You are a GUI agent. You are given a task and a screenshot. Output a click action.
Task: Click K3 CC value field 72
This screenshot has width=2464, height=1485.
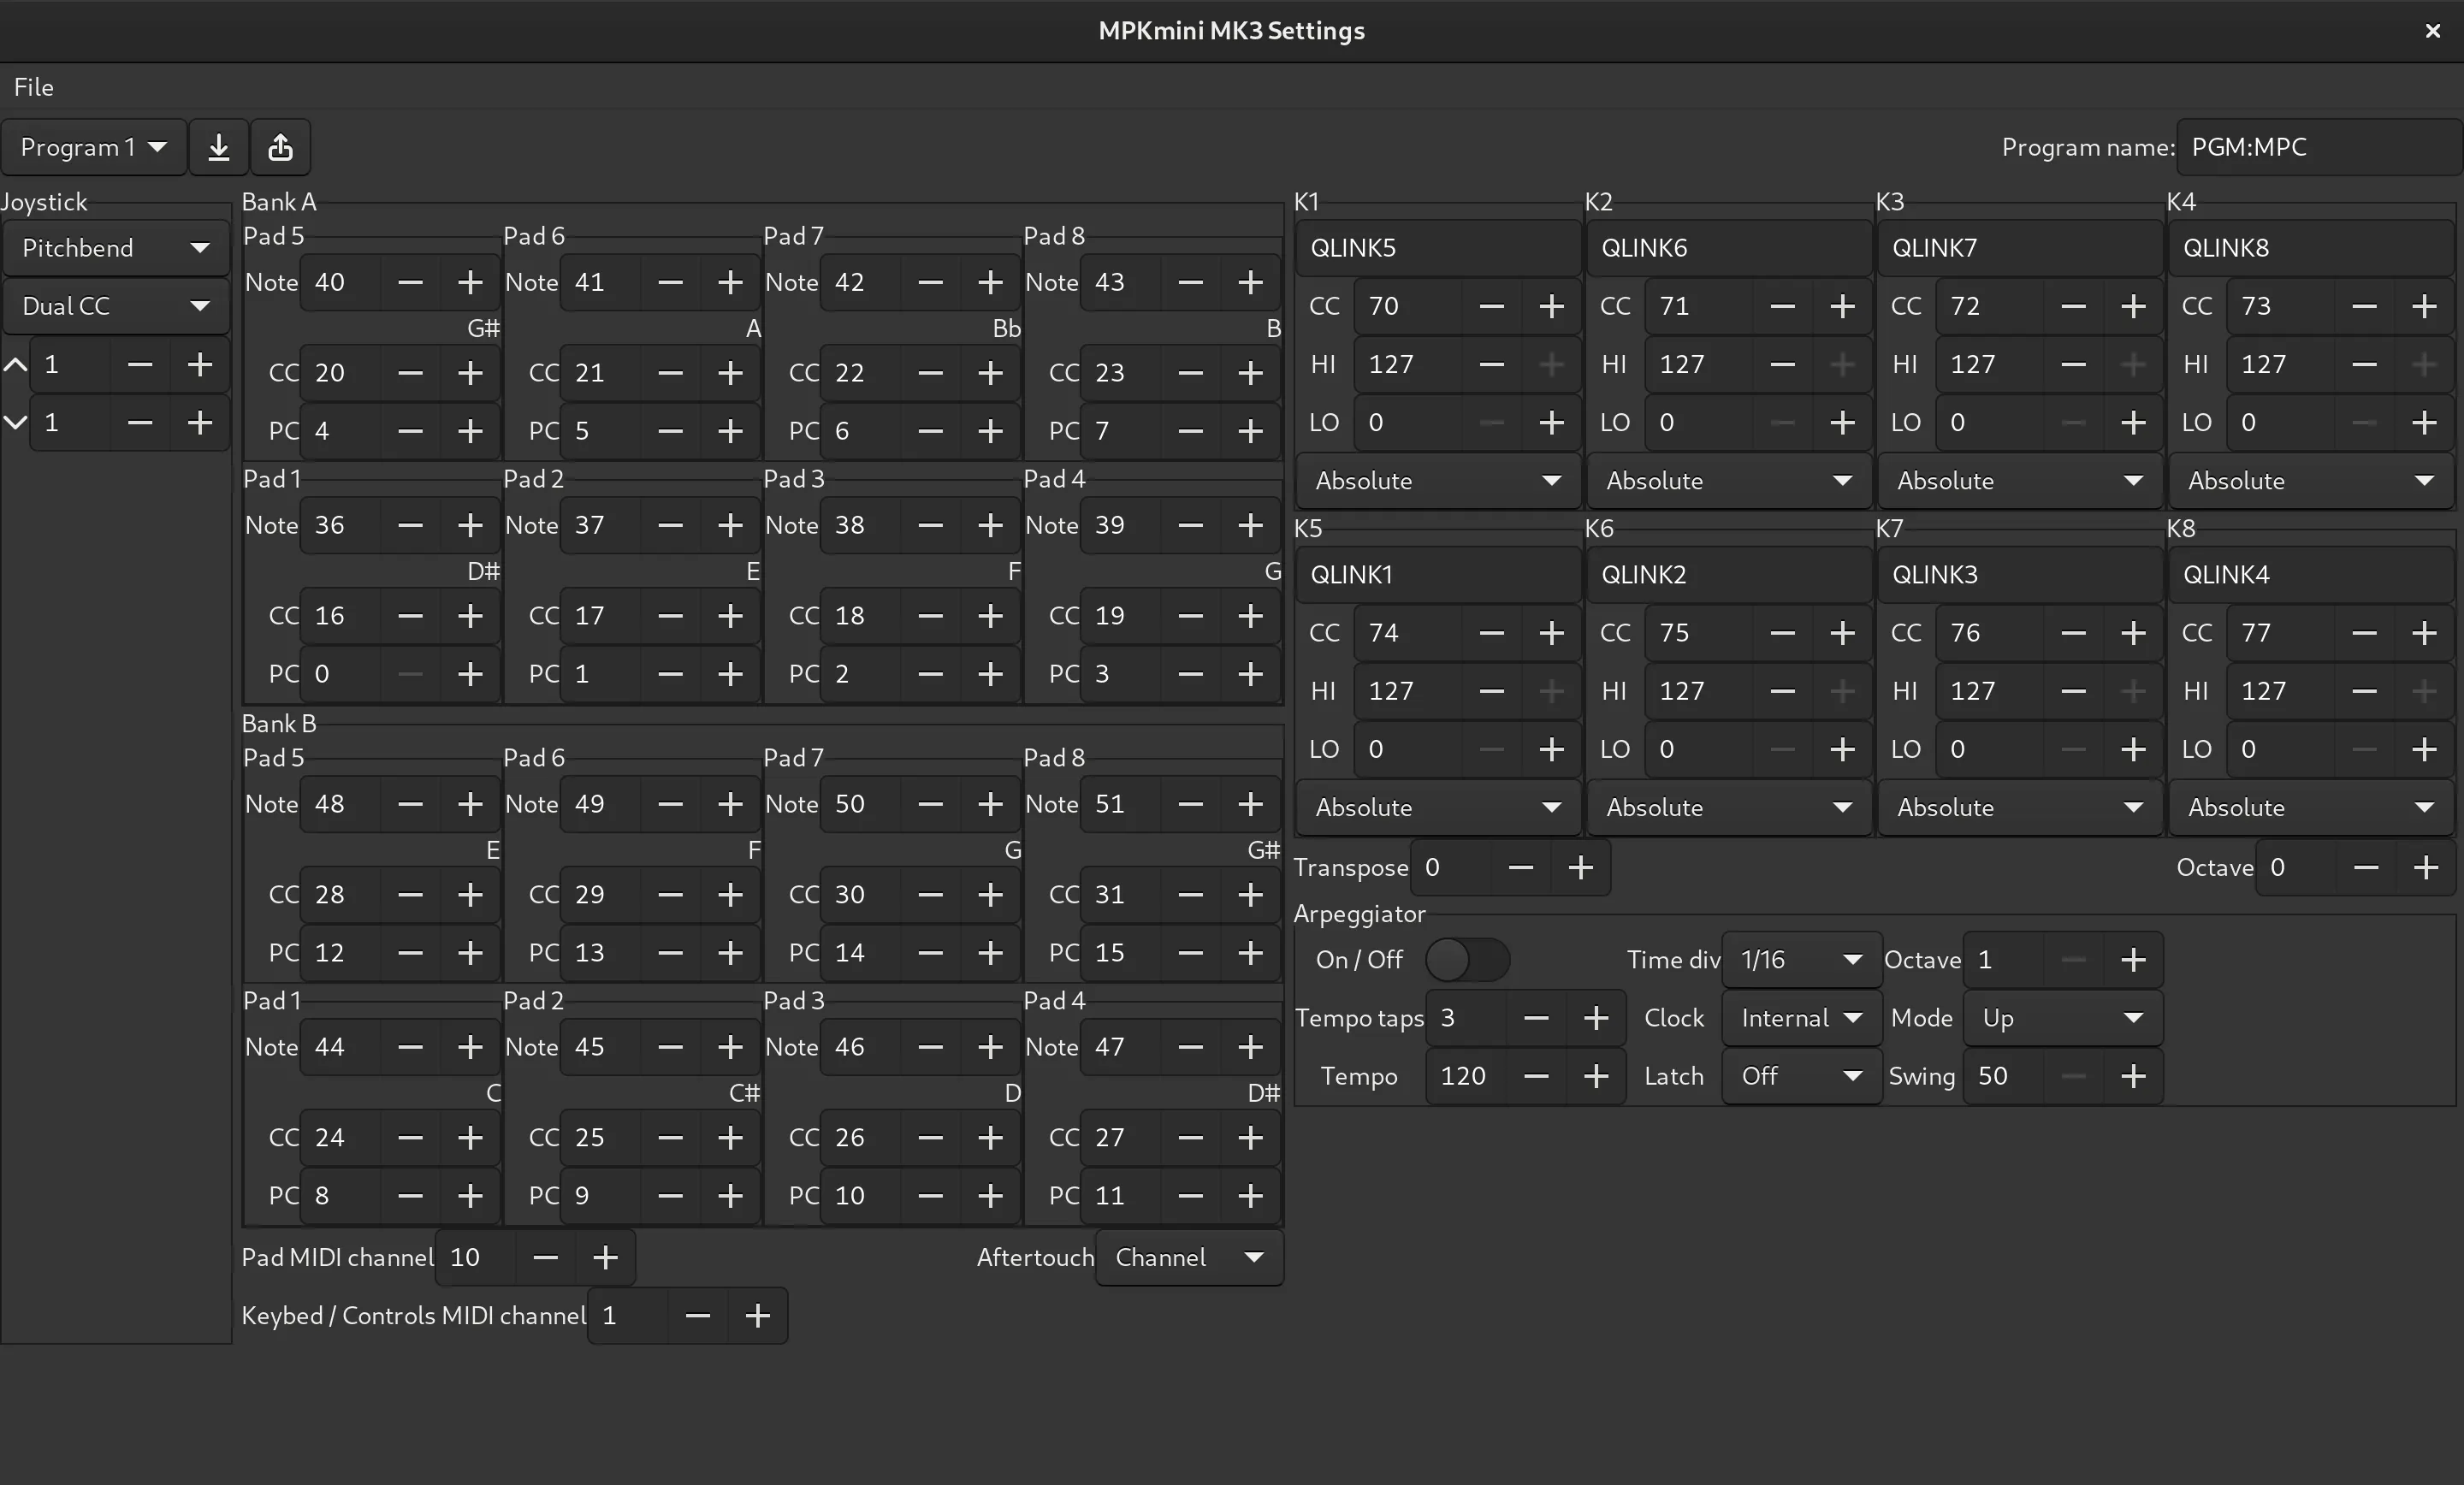pos(1990,306)
